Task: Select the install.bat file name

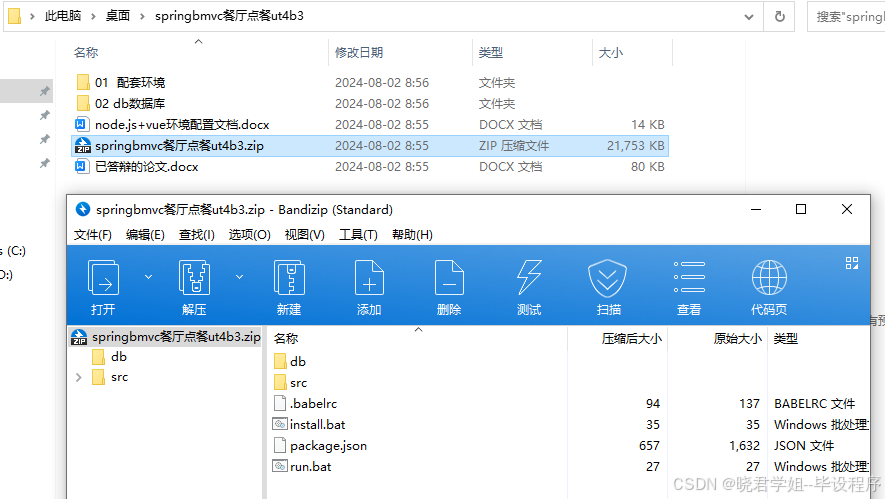Action: click(x=318, y=424)
